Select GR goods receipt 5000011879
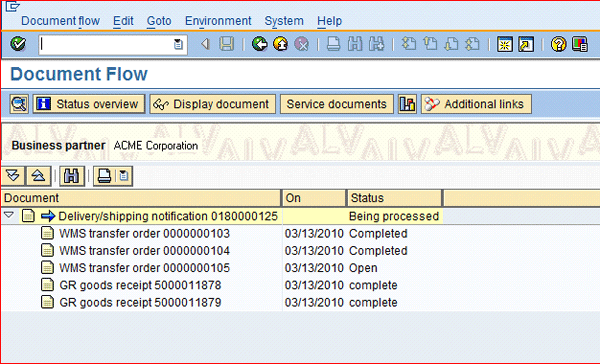This screenshot has width=600, height=364. pyautogui.click(x=140, y=302)
